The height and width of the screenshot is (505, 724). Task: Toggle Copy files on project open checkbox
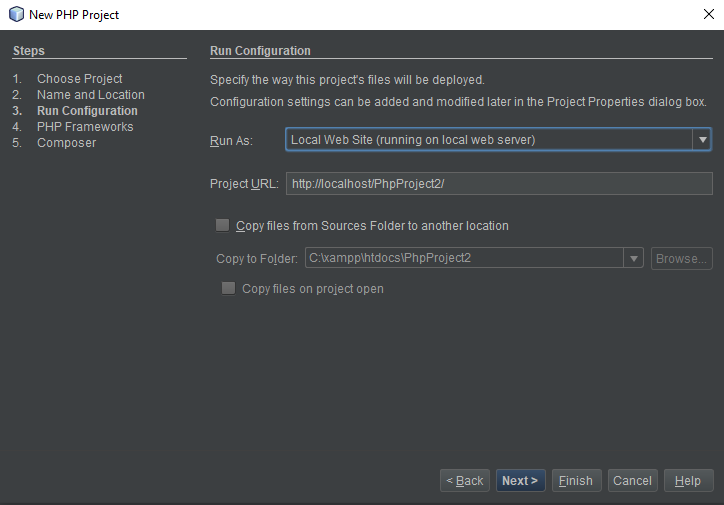point(229,289)
